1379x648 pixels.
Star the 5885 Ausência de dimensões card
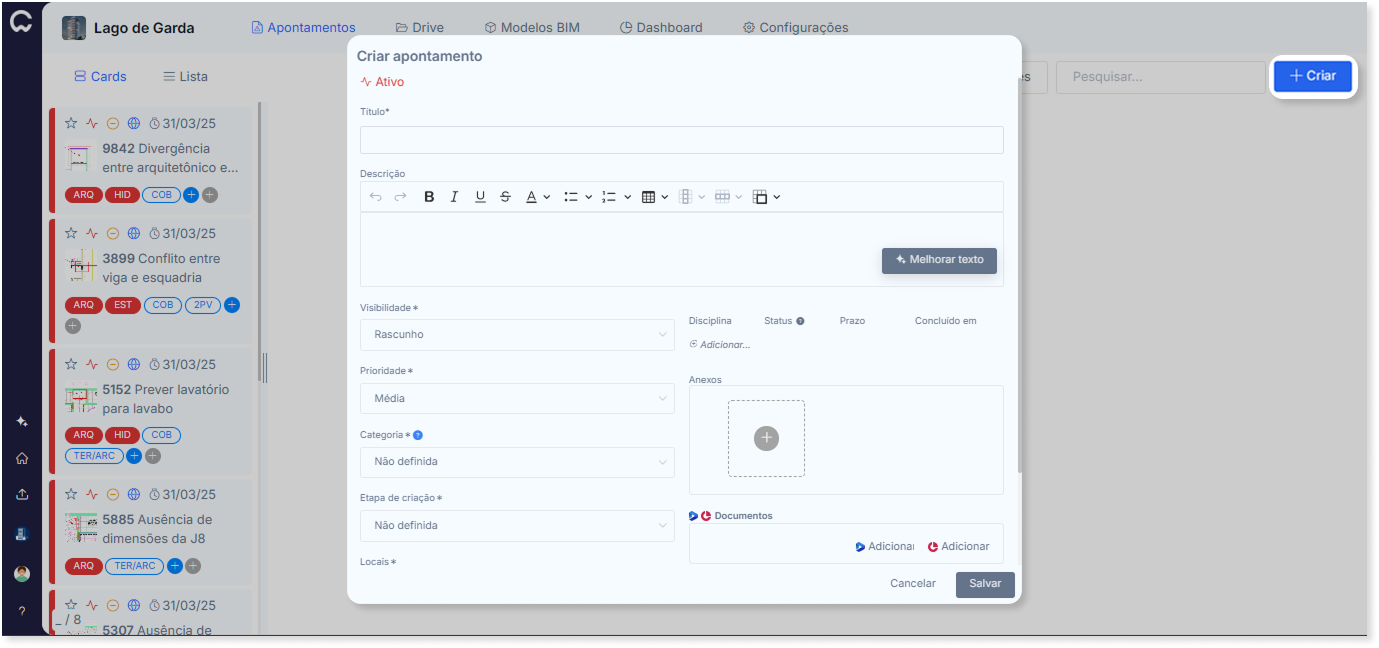point(71,495)
